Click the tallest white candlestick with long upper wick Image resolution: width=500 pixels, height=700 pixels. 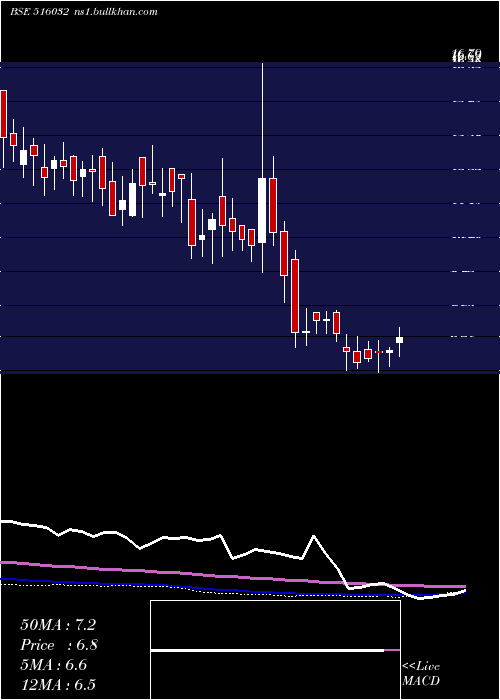[262, 167]
